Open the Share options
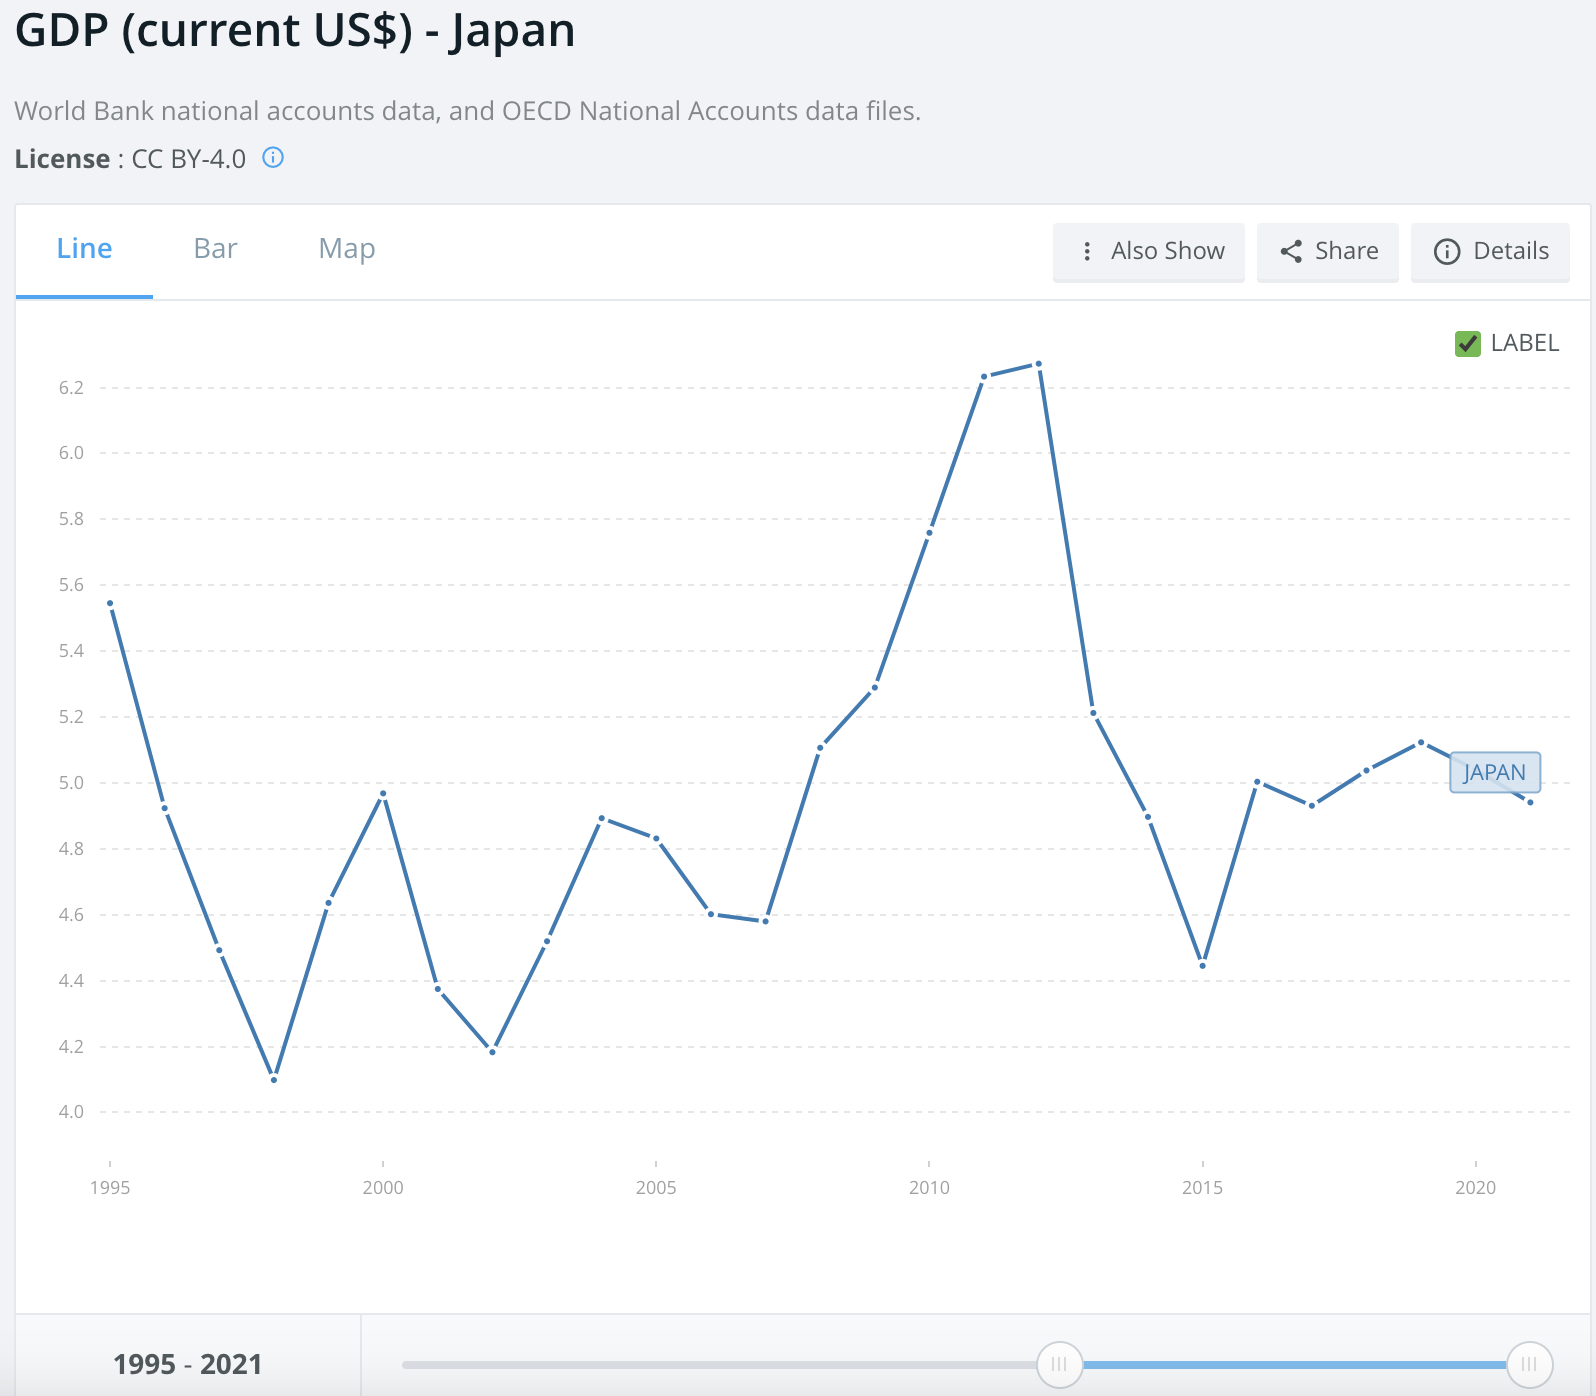 (1328, 251)
